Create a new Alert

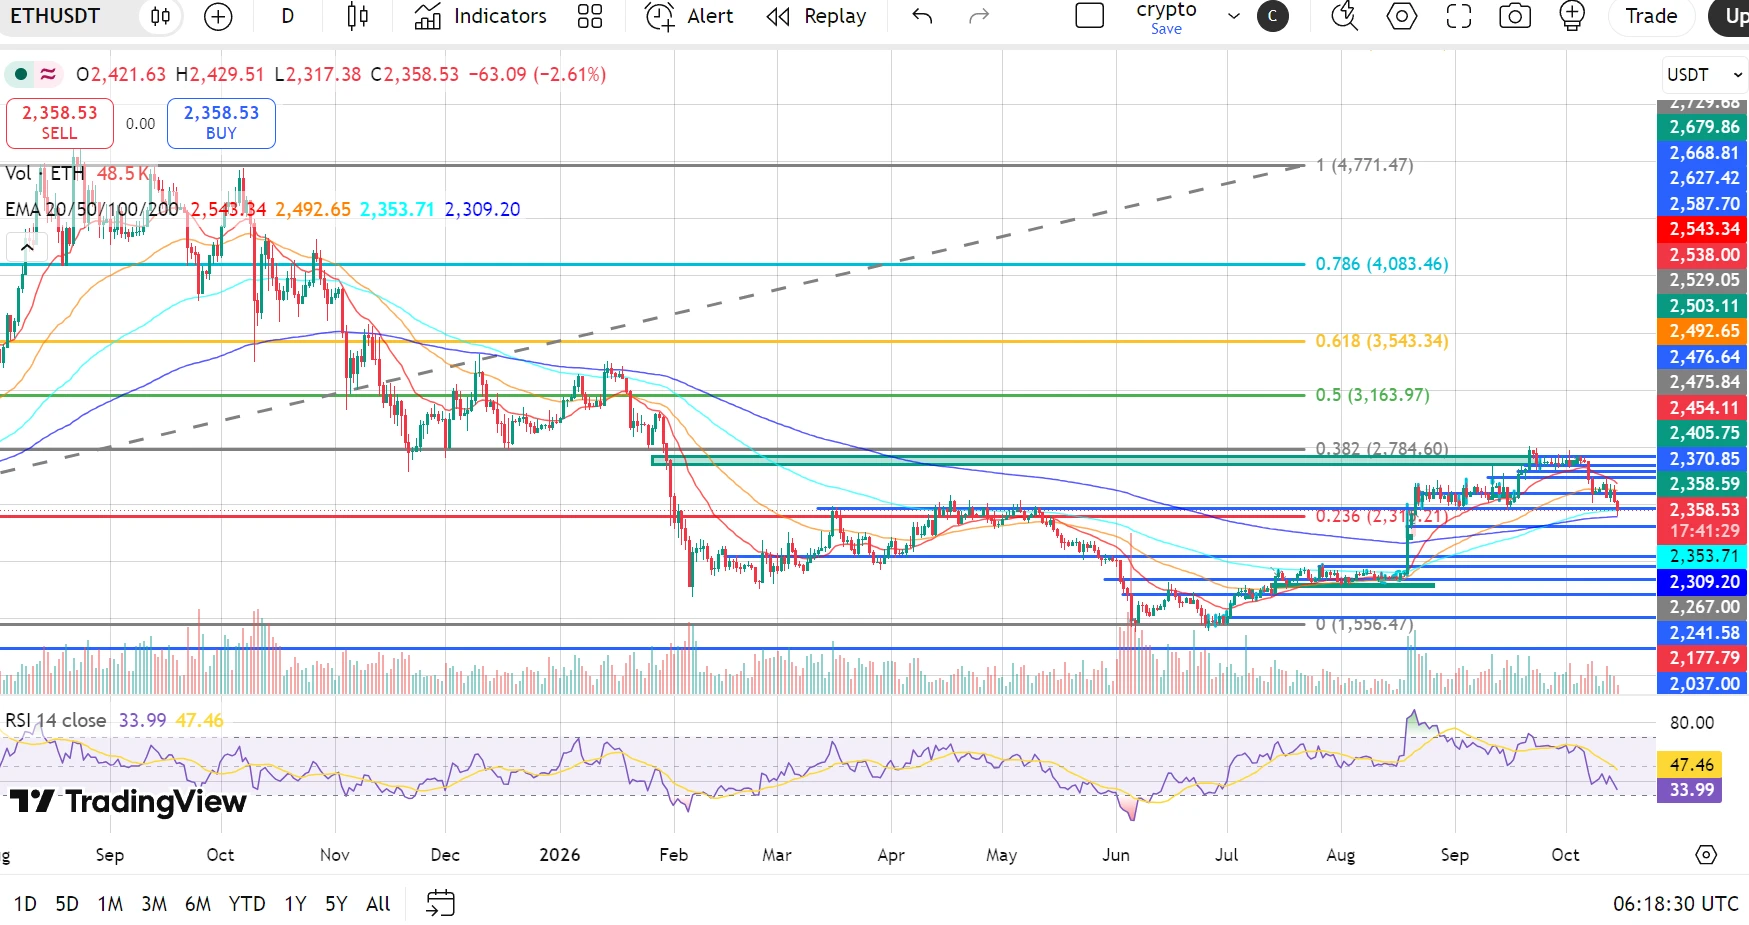[689, 16]
